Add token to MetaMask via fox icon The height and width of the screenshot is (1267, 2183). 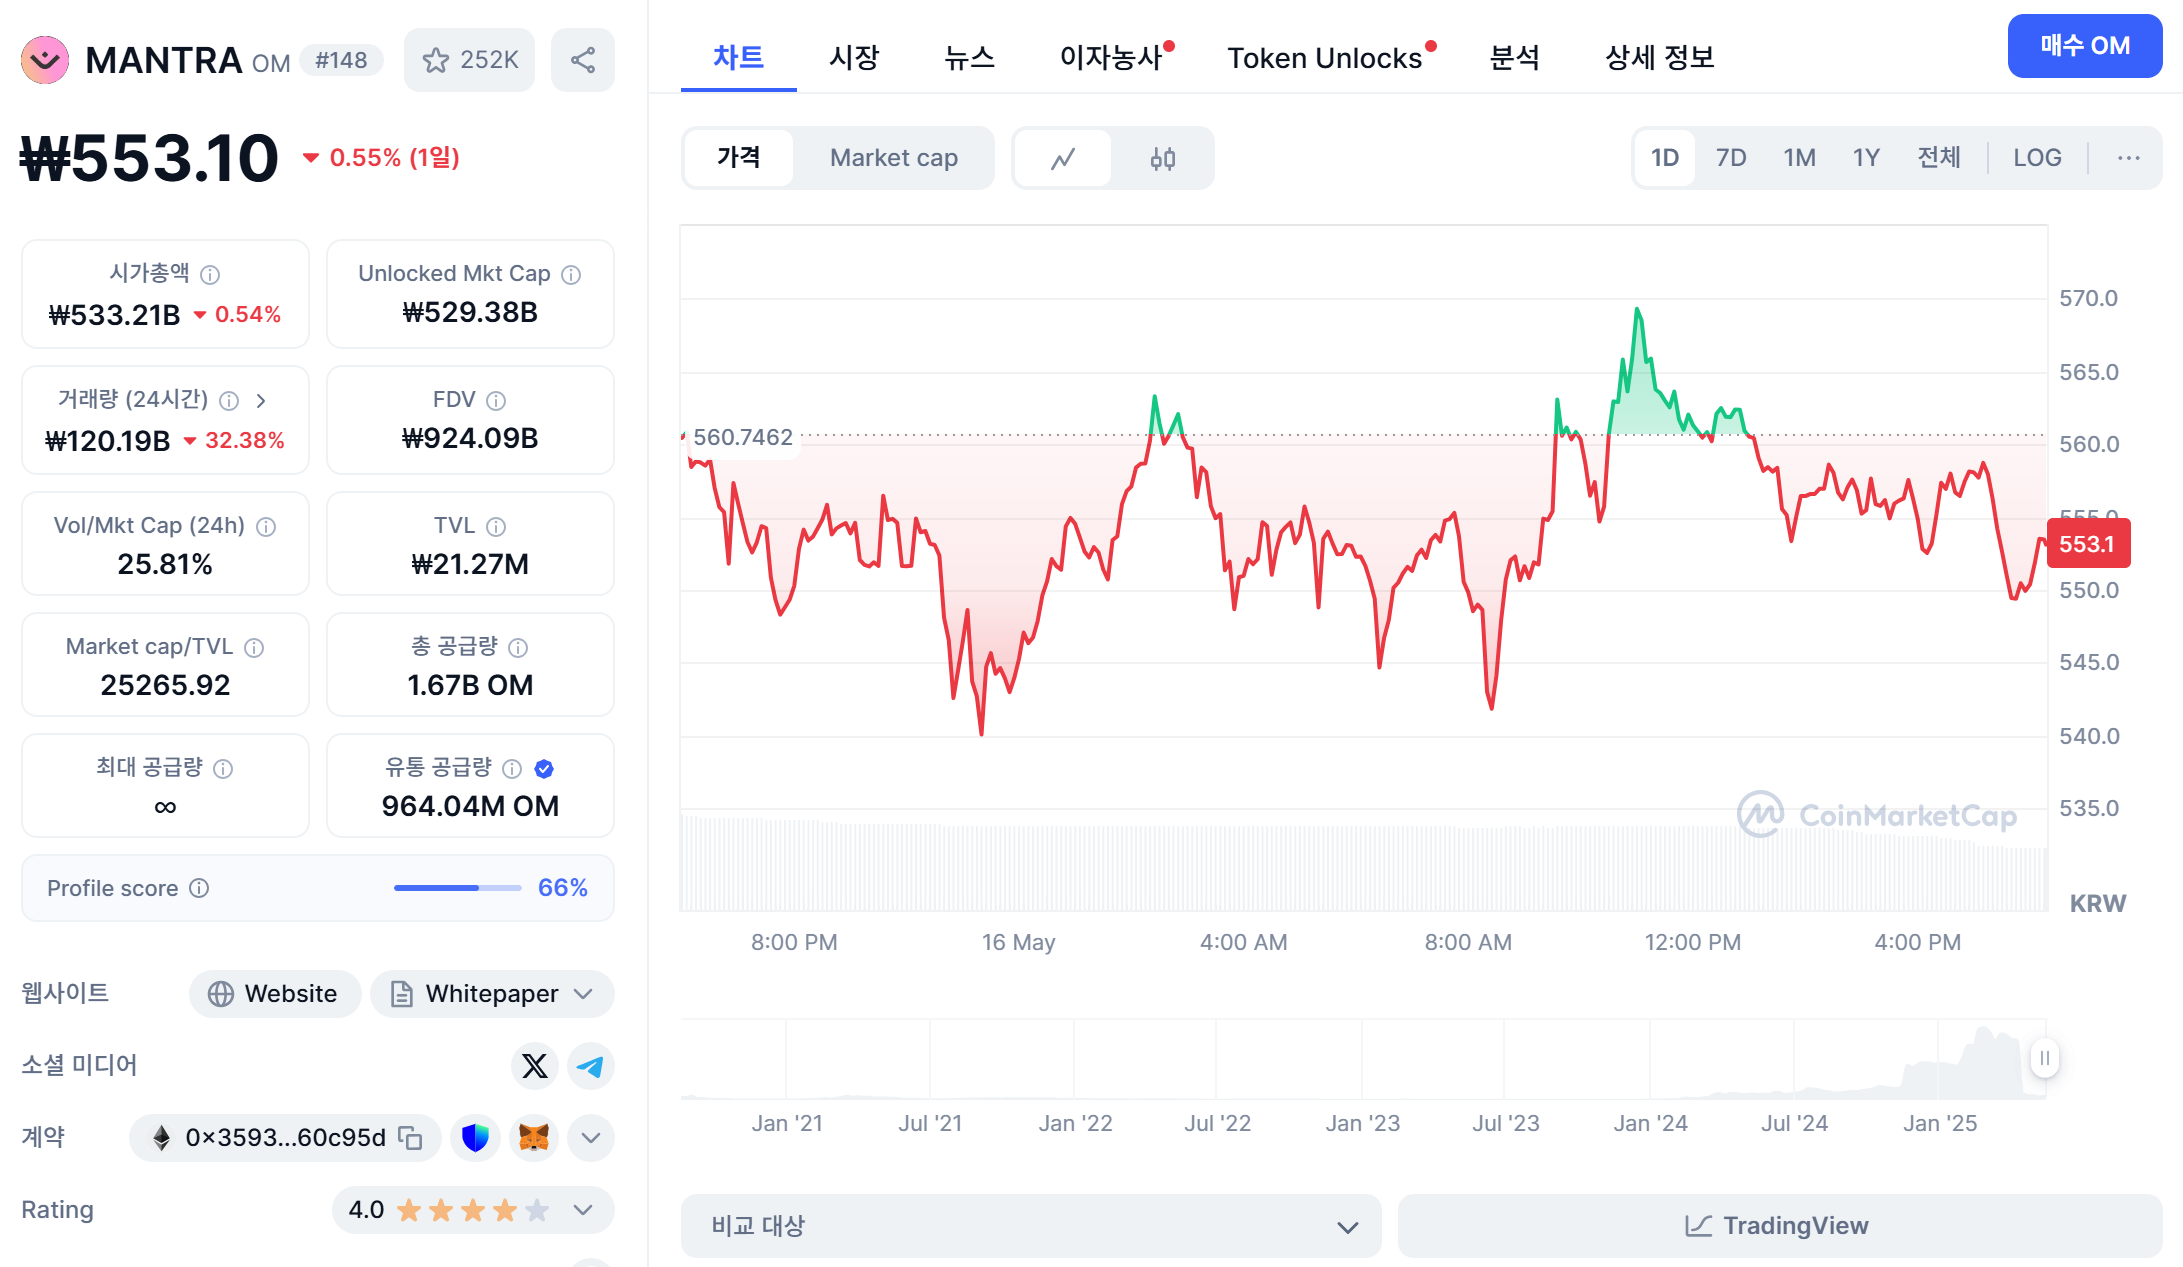click(534, 1138)
